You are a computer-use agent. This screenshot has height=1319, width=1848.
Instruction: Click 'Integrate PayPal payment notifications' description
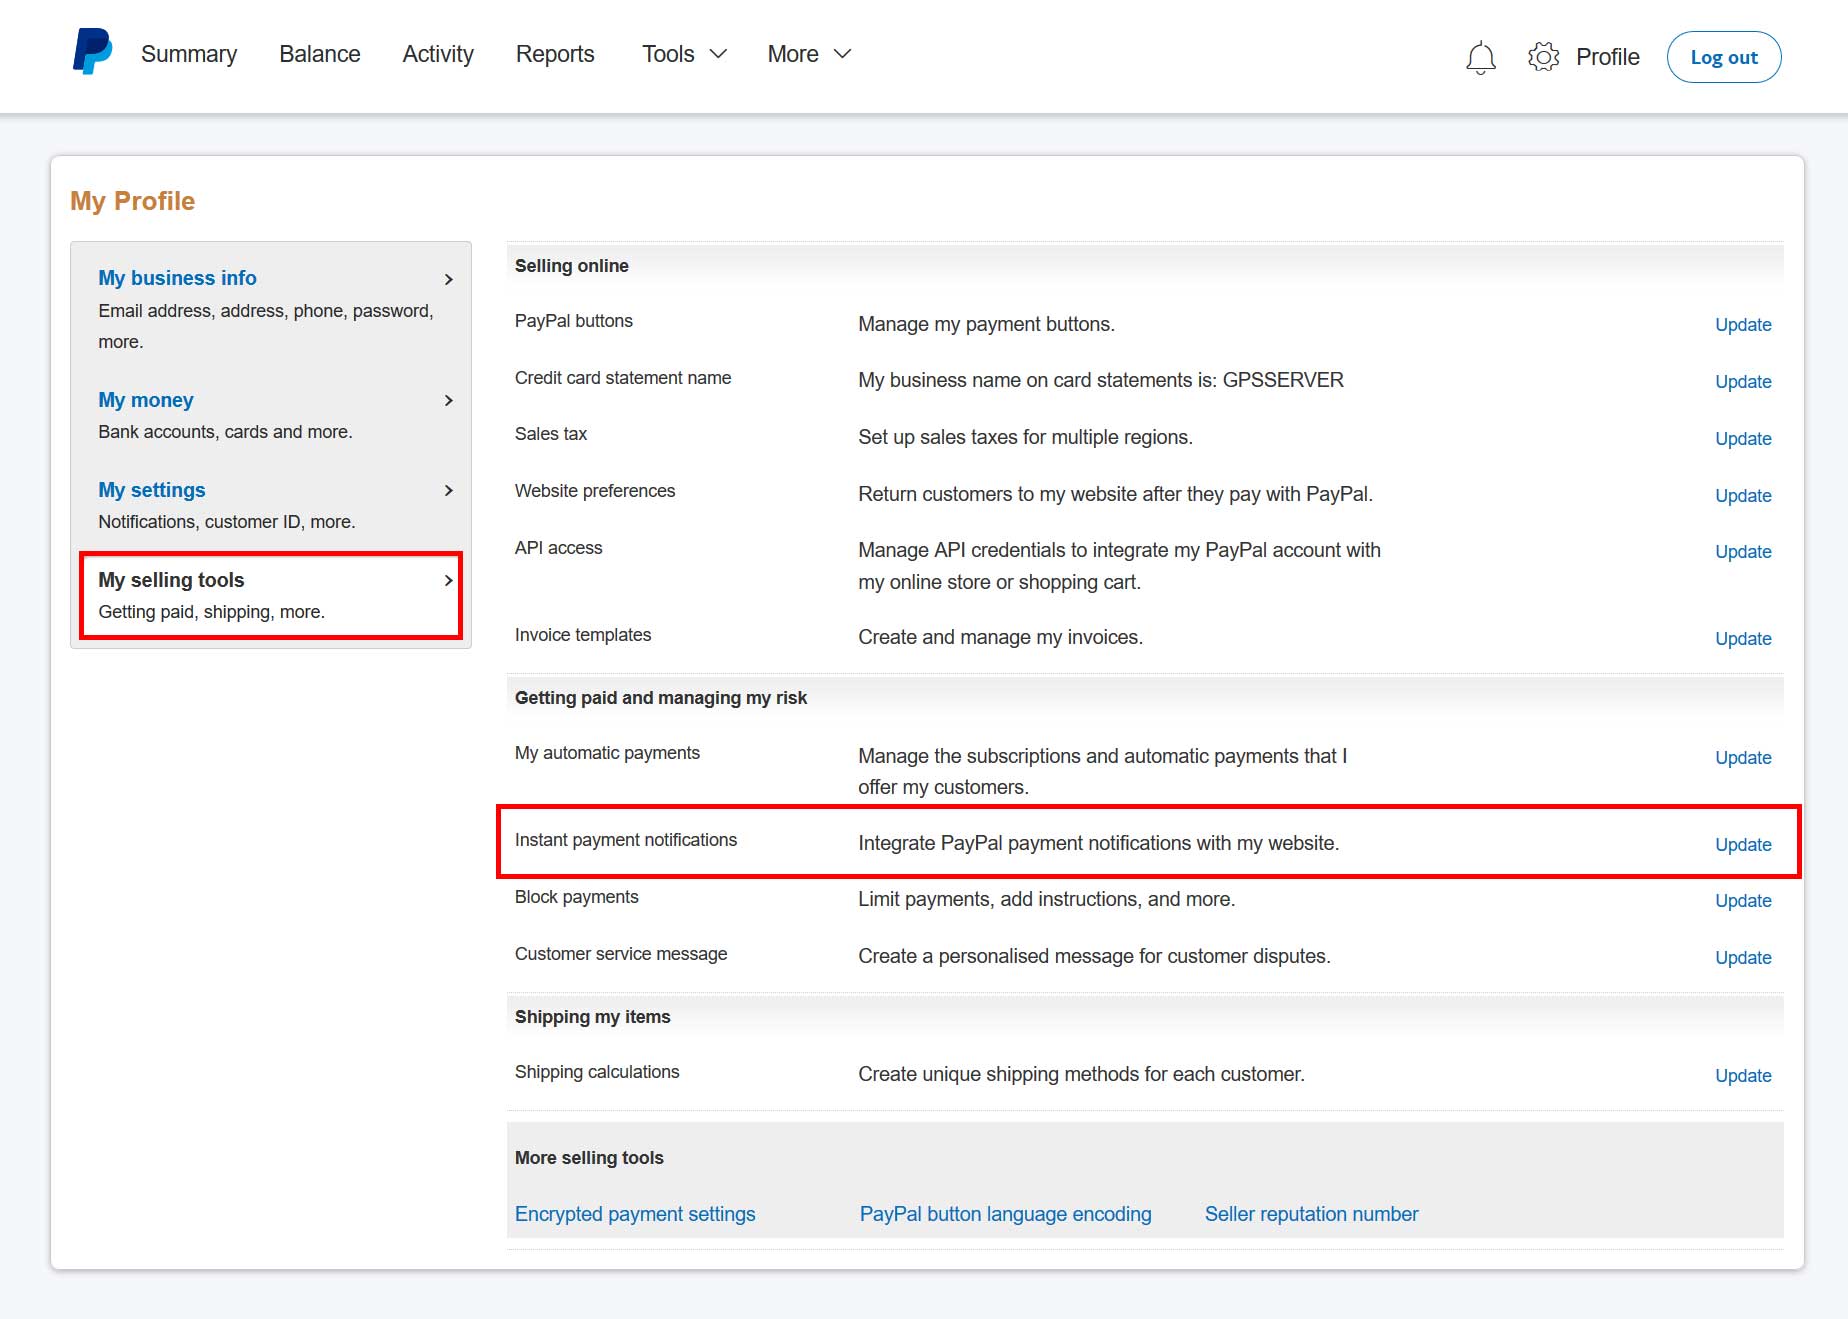pos(1098,843)
